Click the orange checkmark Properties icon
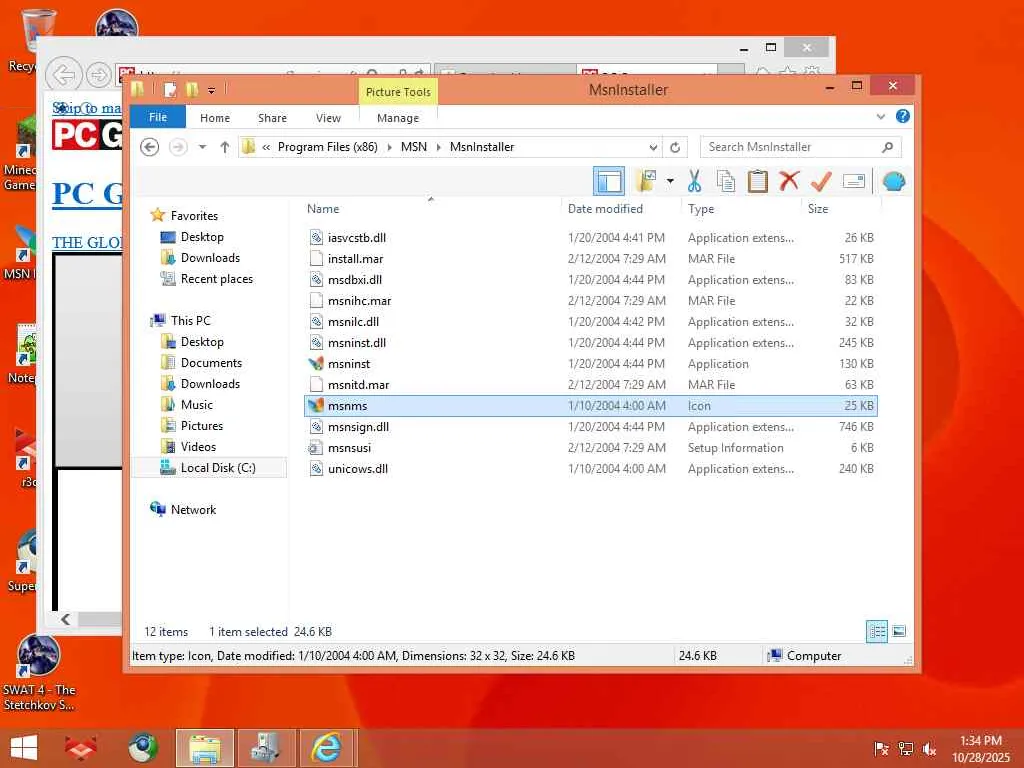The image size is (1024, 768). pos(821,181)
